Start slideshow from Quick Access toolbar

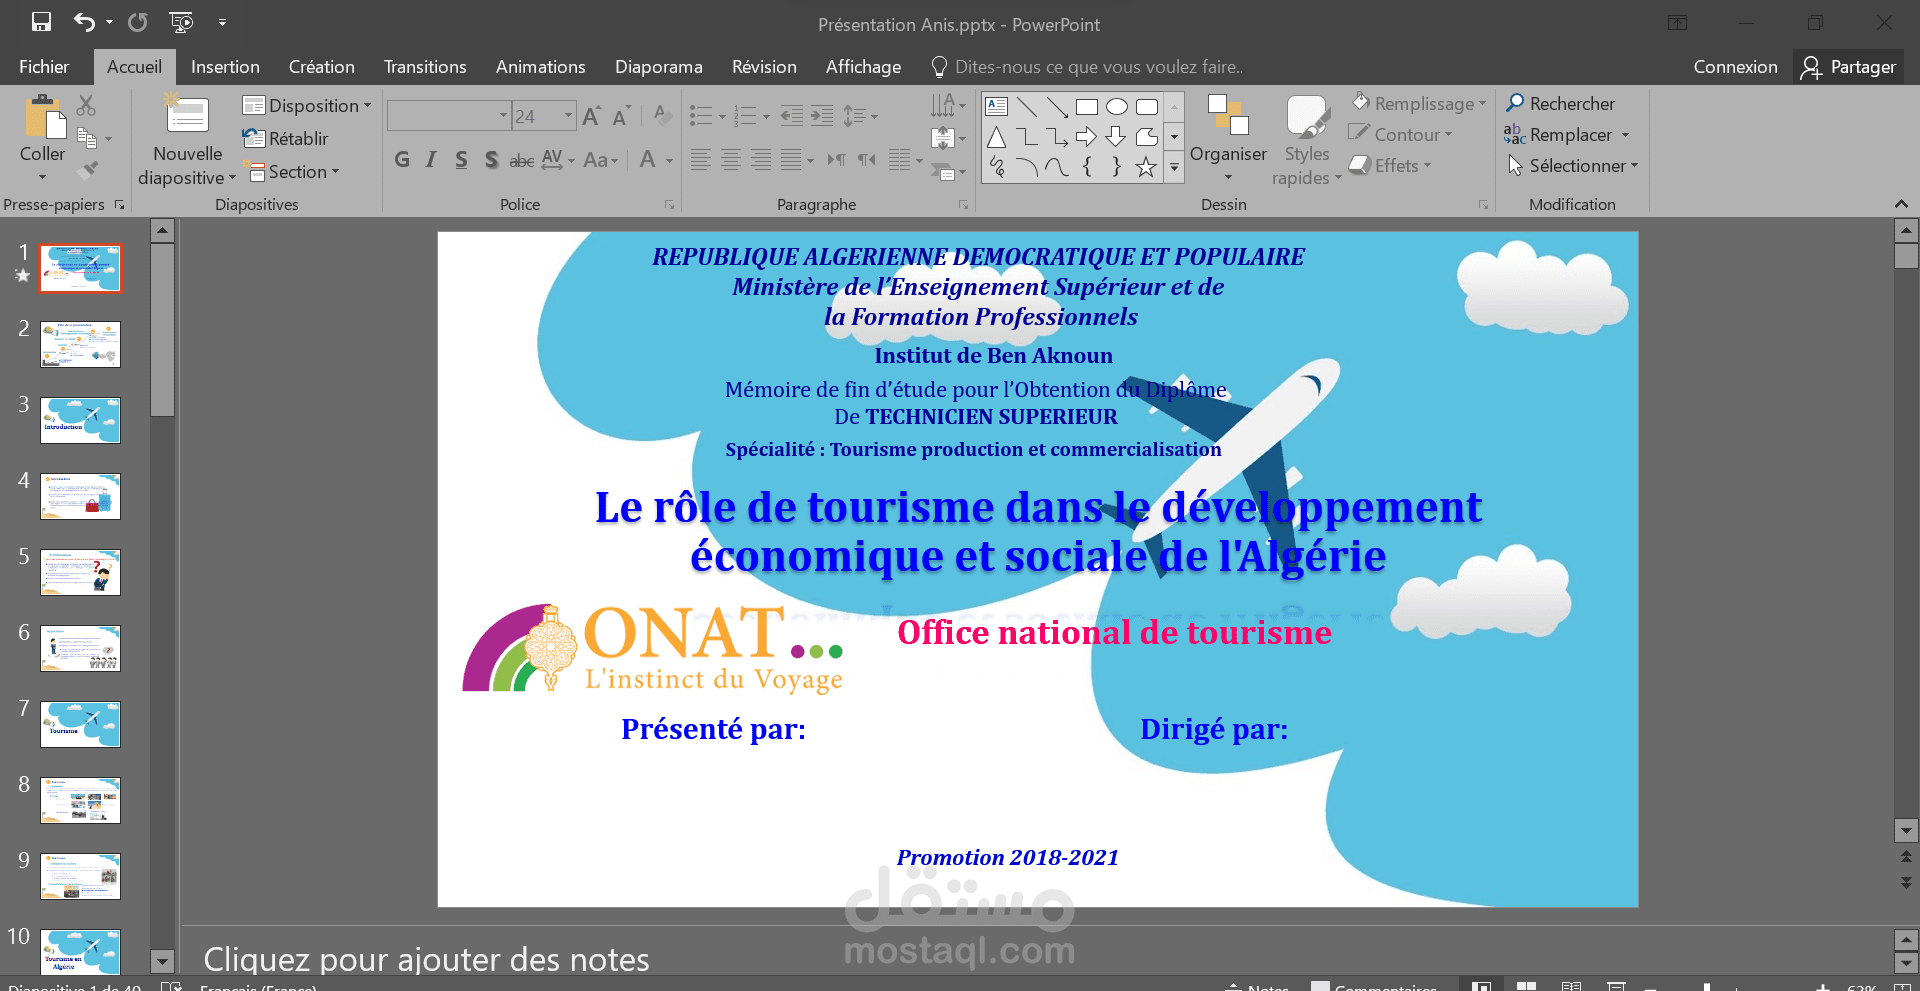(x=181, y=22)
